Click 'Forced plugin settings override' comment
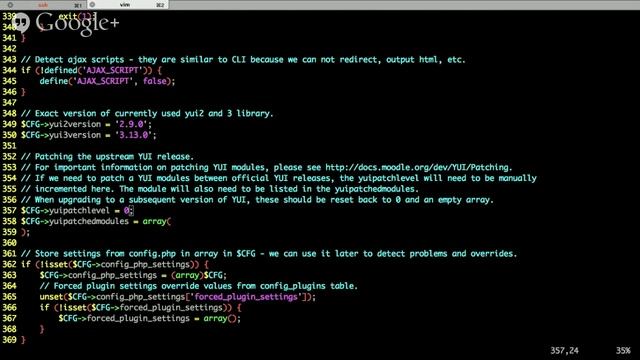The width and height of the screenshot is (640, 360). point(199,286)
